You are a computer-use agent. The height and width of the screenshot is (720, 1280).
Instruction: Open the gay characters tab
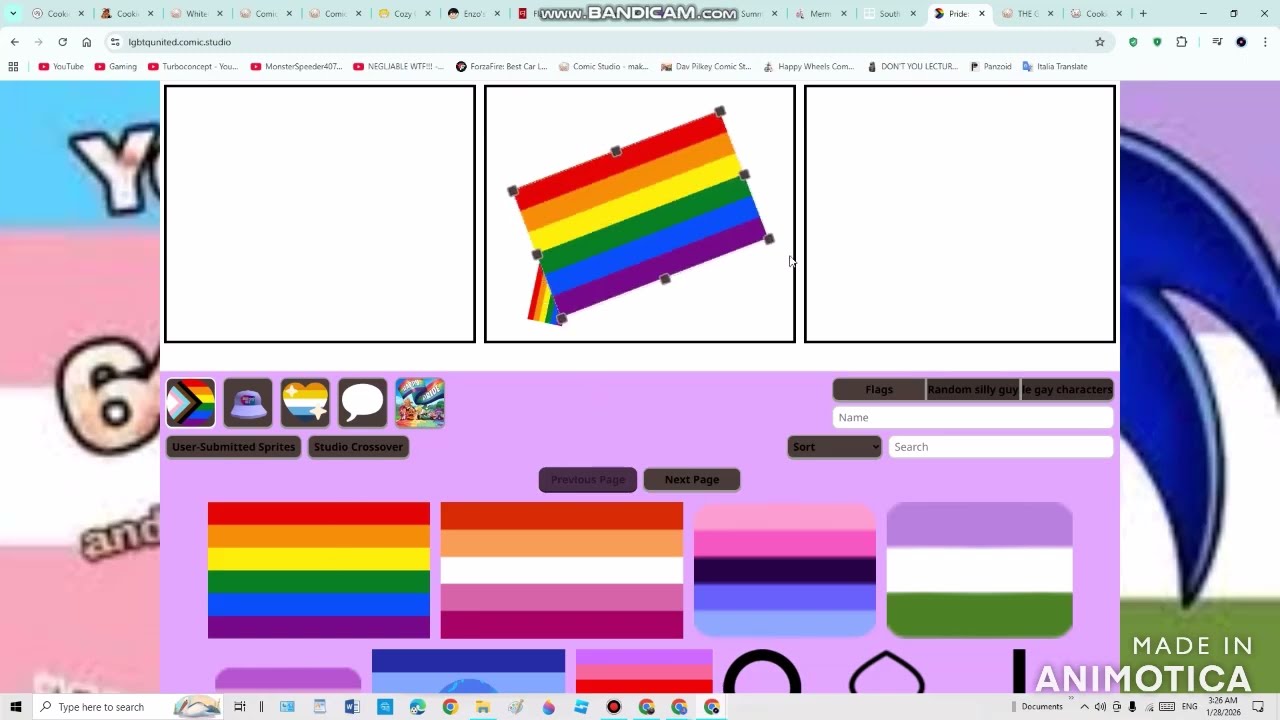(x=1066, y=389)
